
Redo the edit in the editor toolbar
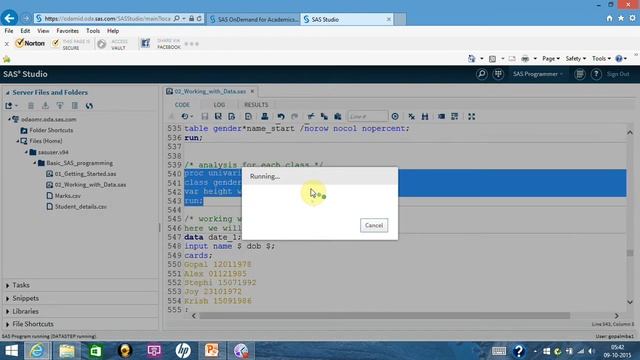294,117
